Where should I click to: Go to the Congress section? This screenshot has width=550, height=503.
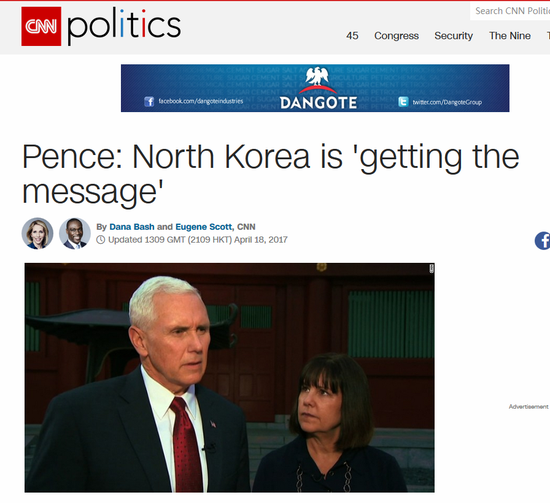coord(396,36)
